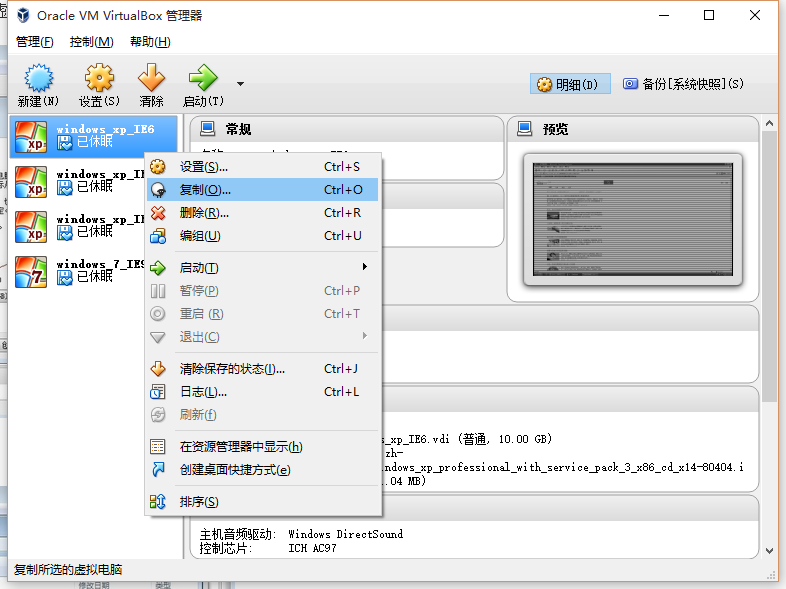This screenshot has height=589, width=786.
Task: Click the saved-state icon on windows_xp_IE6
Action: pyautogui.click(x=65, y=143)
